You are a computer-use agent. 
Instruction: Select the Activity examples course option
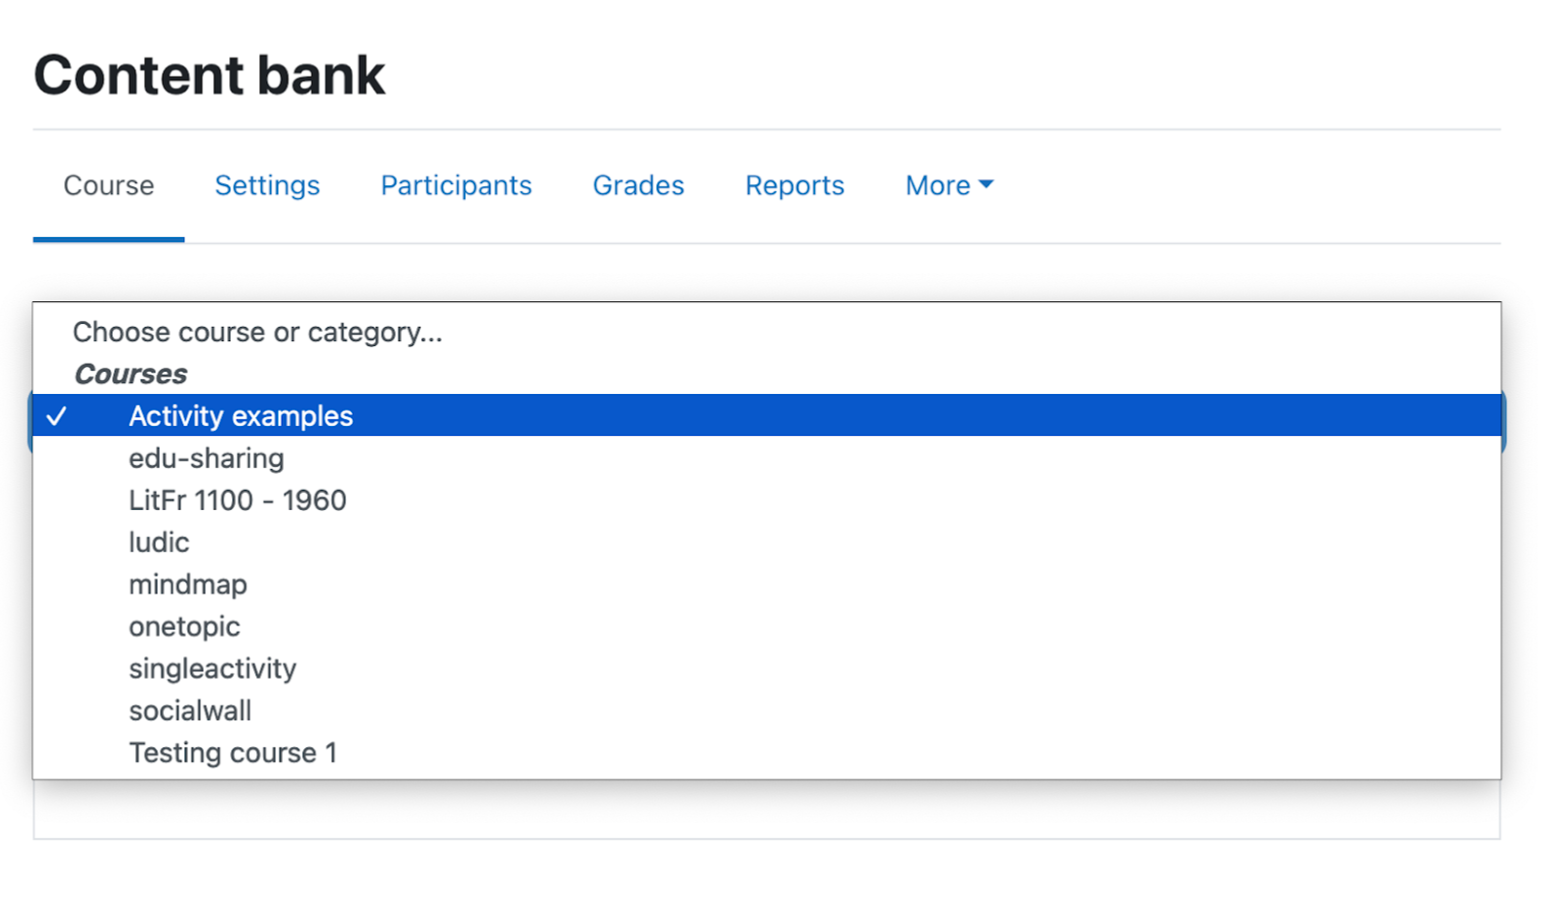point(767,416)
